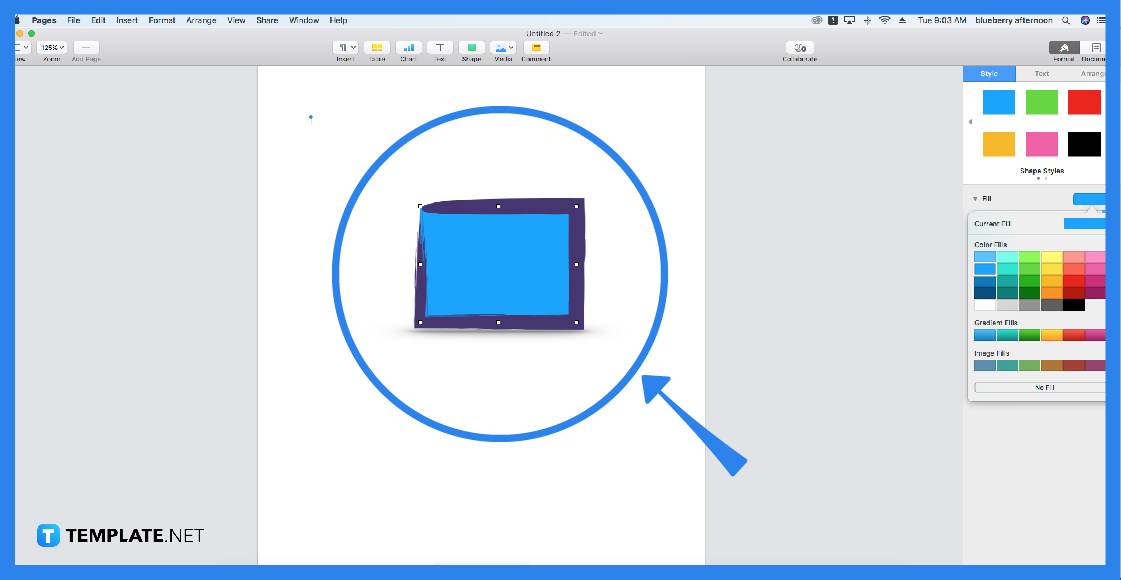The height and width of the screenshot is (580, 1121).
Task: Go to previous shape styles page arrow
Action: (970, 122)
